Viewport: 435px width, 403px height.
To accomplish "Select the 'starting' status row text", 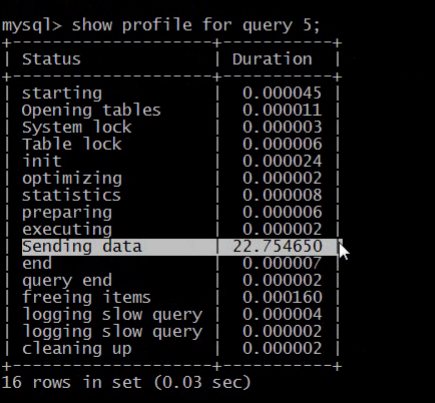I will [62, 93].
